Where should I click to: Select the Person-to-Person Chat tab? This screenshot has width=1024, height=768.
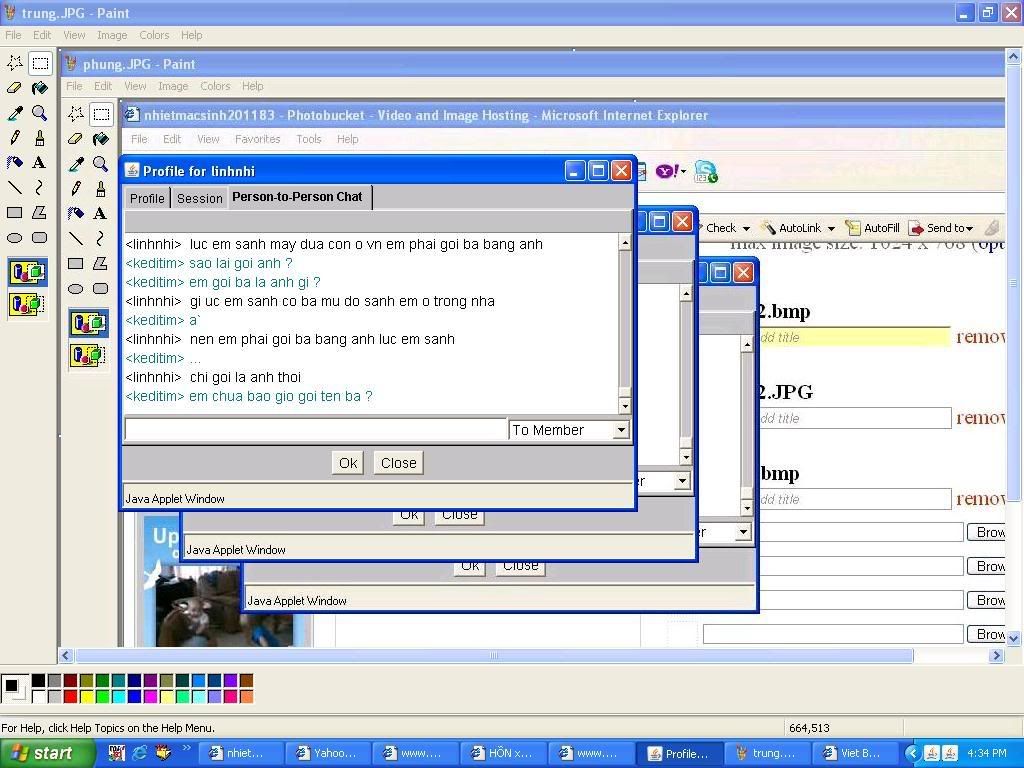point(297,197)
